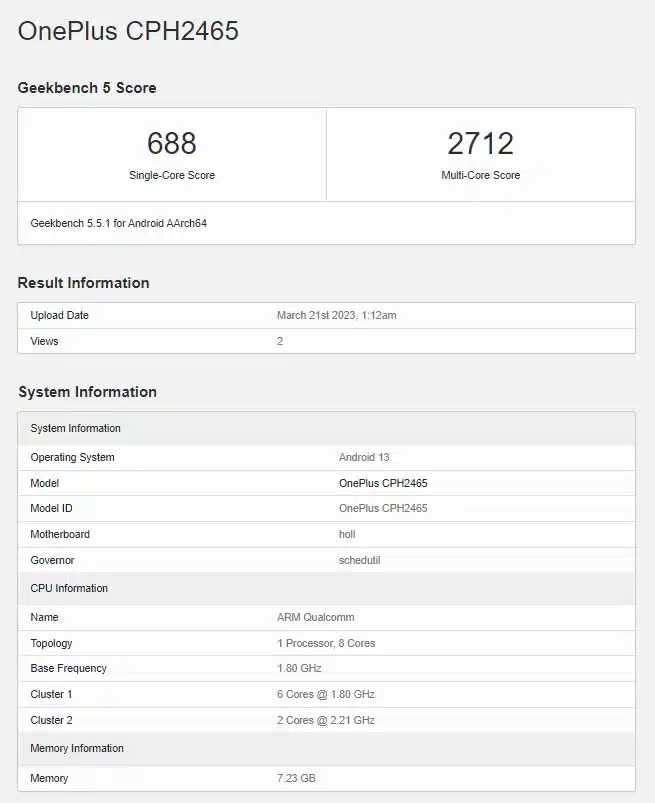Click the CPU Name label
Image resolution: width=655 pixels, height=803 pixels.
pos(44,617)
